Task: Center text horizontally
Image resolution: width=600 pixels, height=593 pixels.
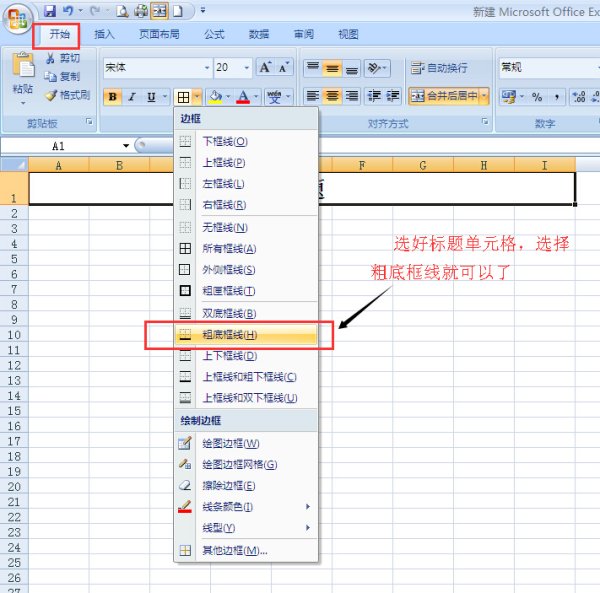Action: [332, 96]
